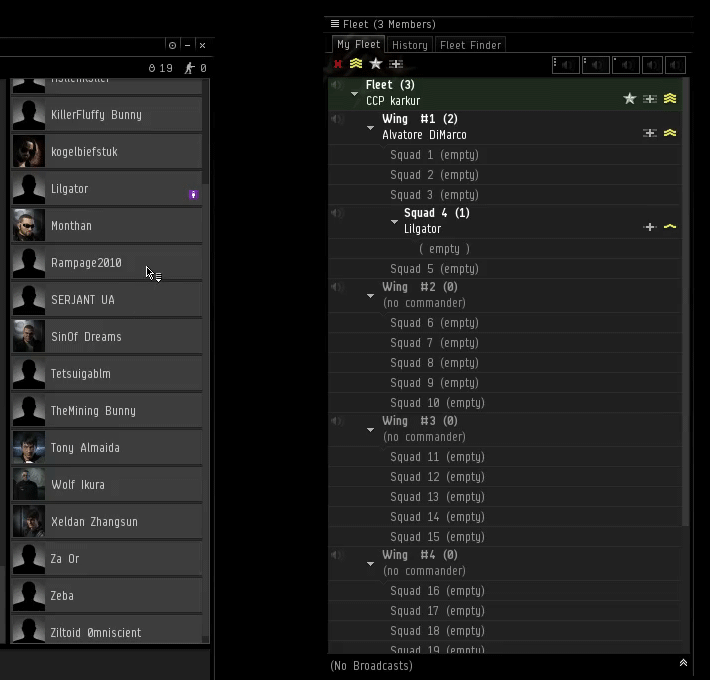This screenshot has width=710, height=680.
Task: Click kogelbiefstuk's portrait thumbnail
Action: [x=29, y=152]
